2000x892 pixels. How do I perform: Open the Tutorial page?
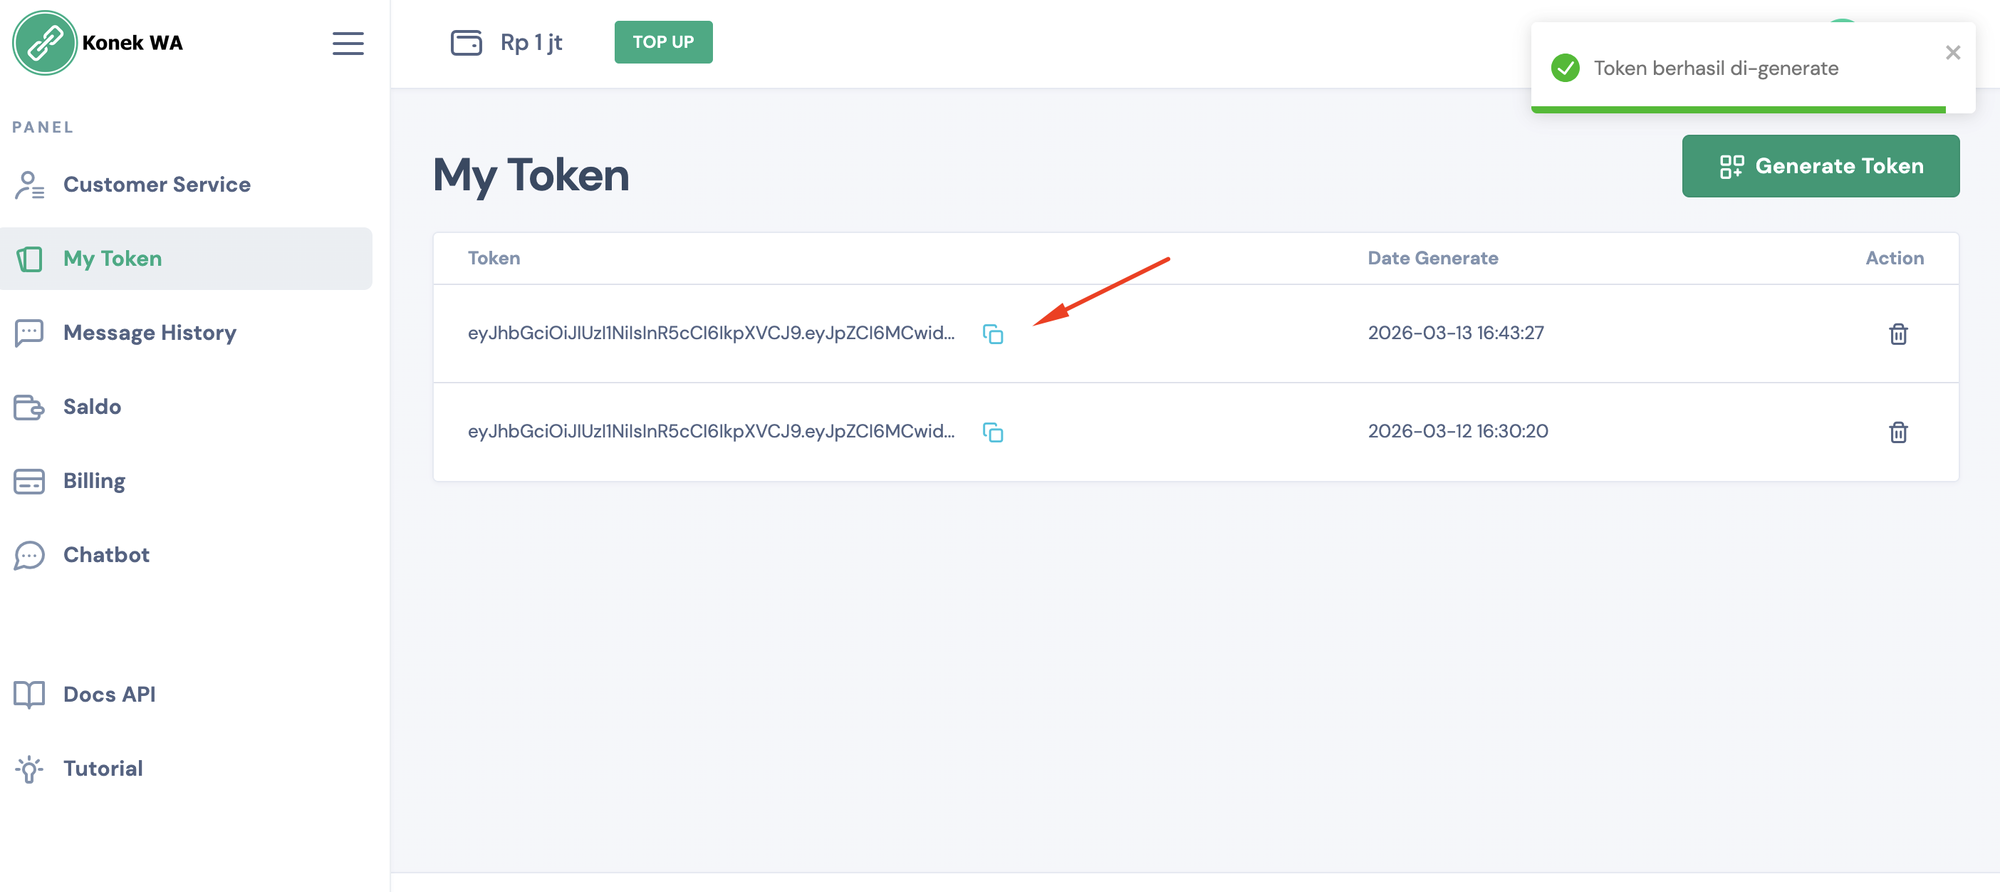pos(103,768)
